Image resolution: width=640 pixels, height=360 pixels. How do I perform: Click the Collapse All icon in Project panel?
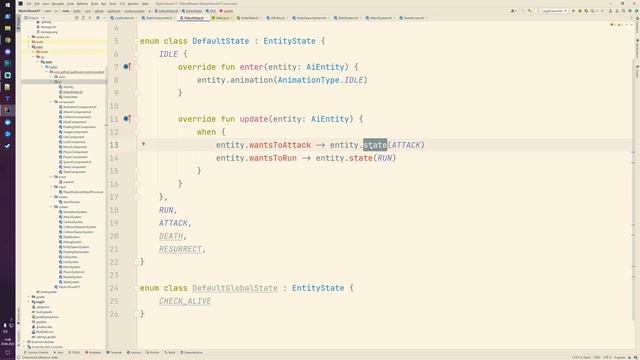90,18
